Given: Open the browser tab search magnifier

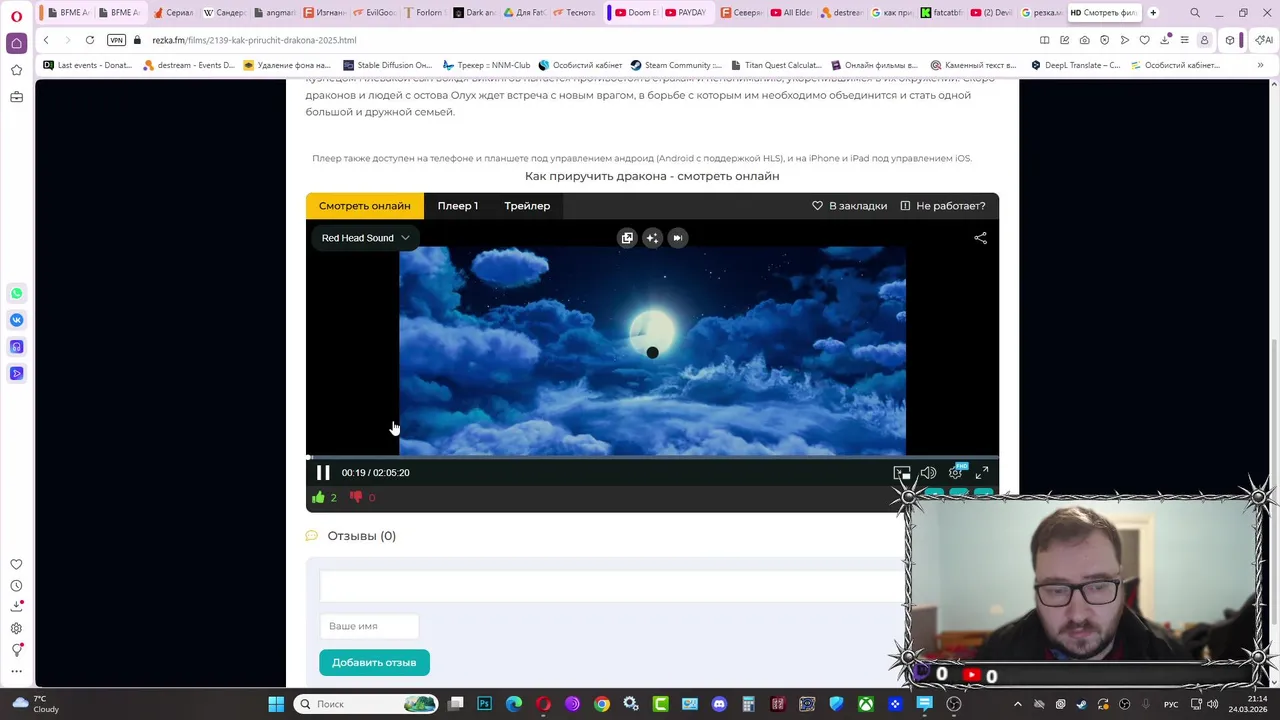Looking at the screenshot, I should [1195, 13].
